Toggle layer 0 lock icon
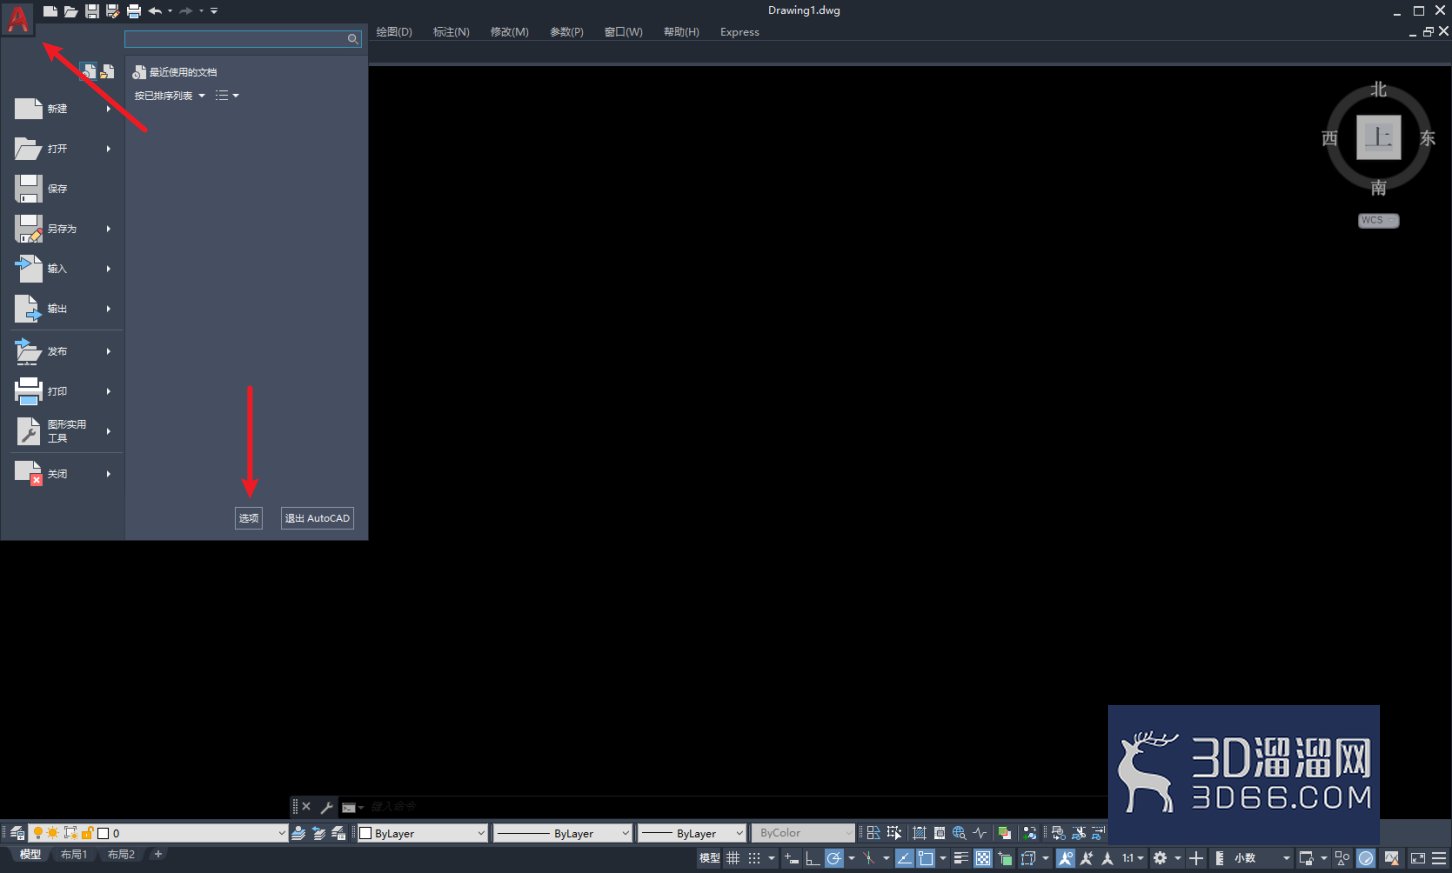Viewport: 1452px width, 873px height. tap(87, 833)
